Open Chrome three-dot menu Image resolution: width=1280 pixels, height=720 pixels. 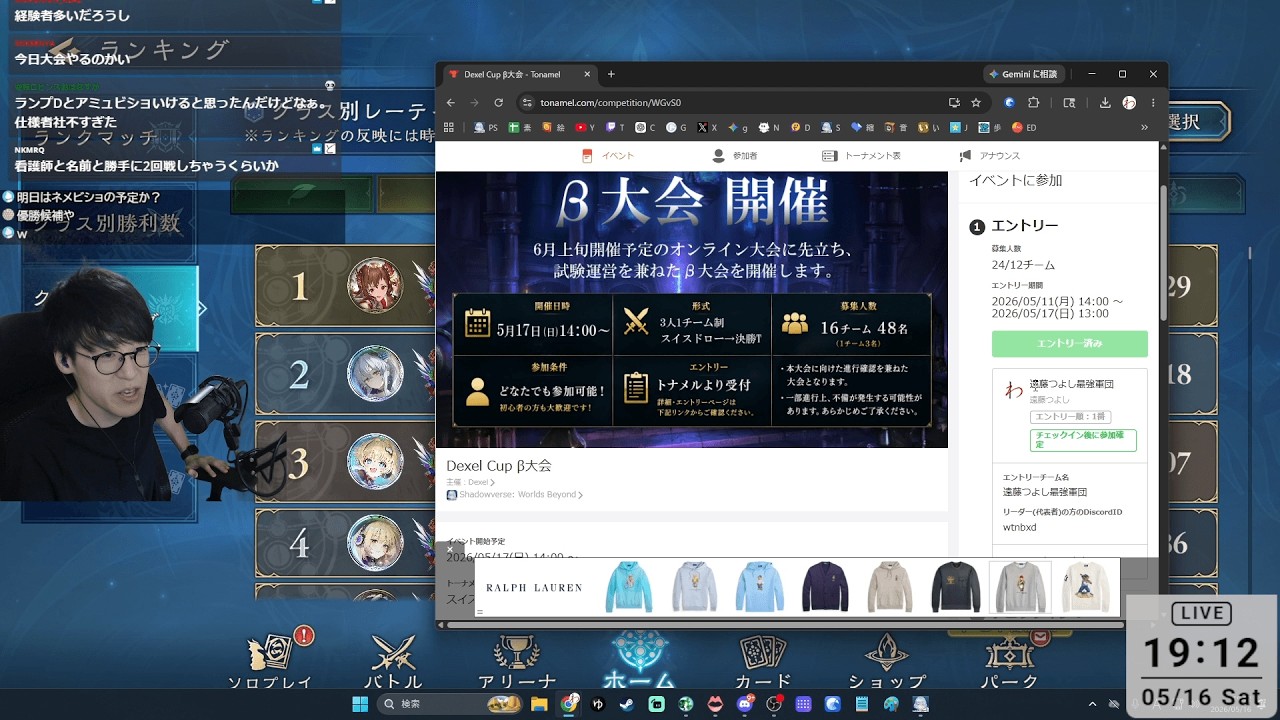coord(1153,102)
